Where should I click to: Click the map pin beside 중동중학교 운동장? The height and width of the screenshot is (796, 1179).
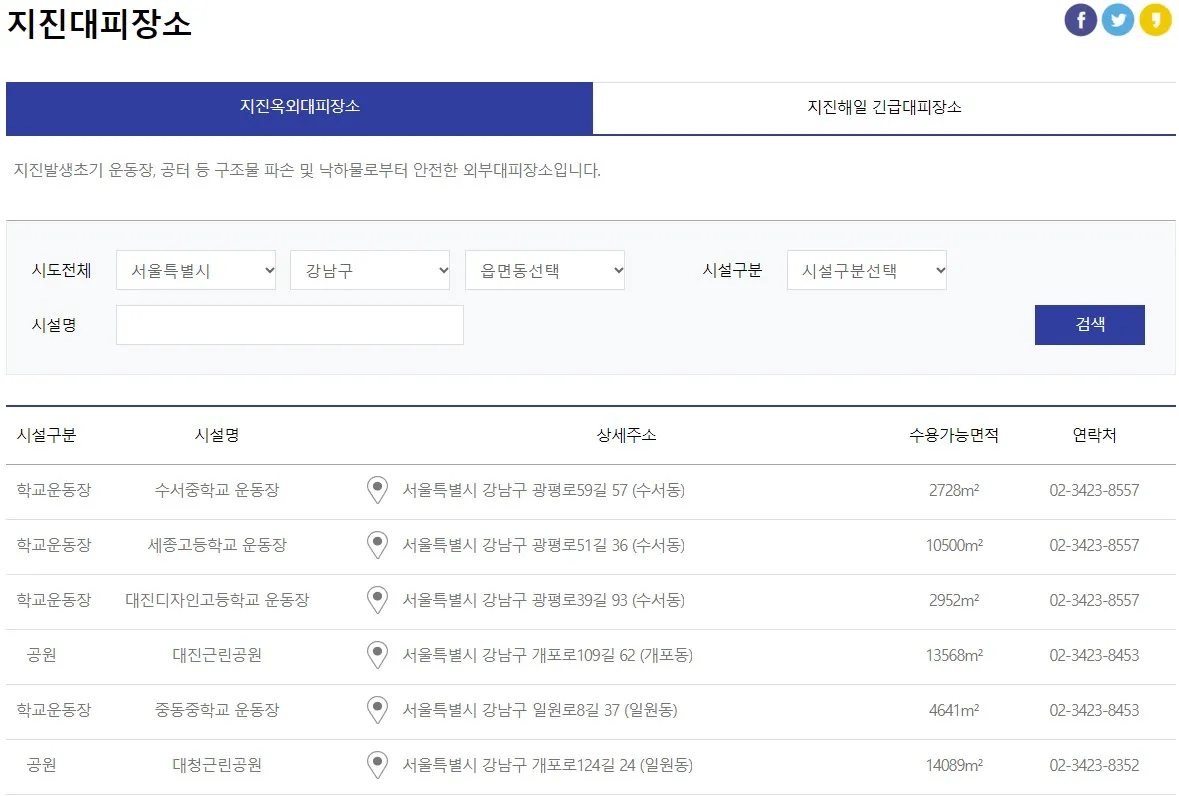(377, 710)
